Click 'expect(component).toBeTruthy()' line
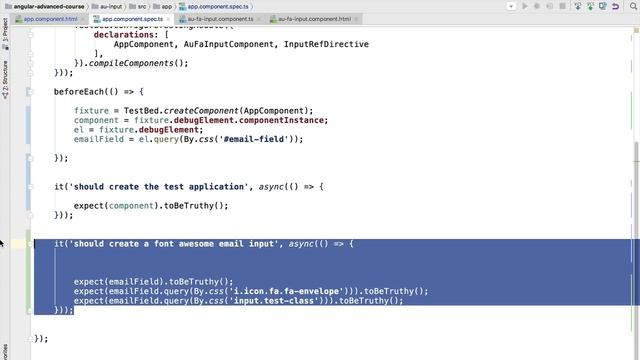 point(151,206)
